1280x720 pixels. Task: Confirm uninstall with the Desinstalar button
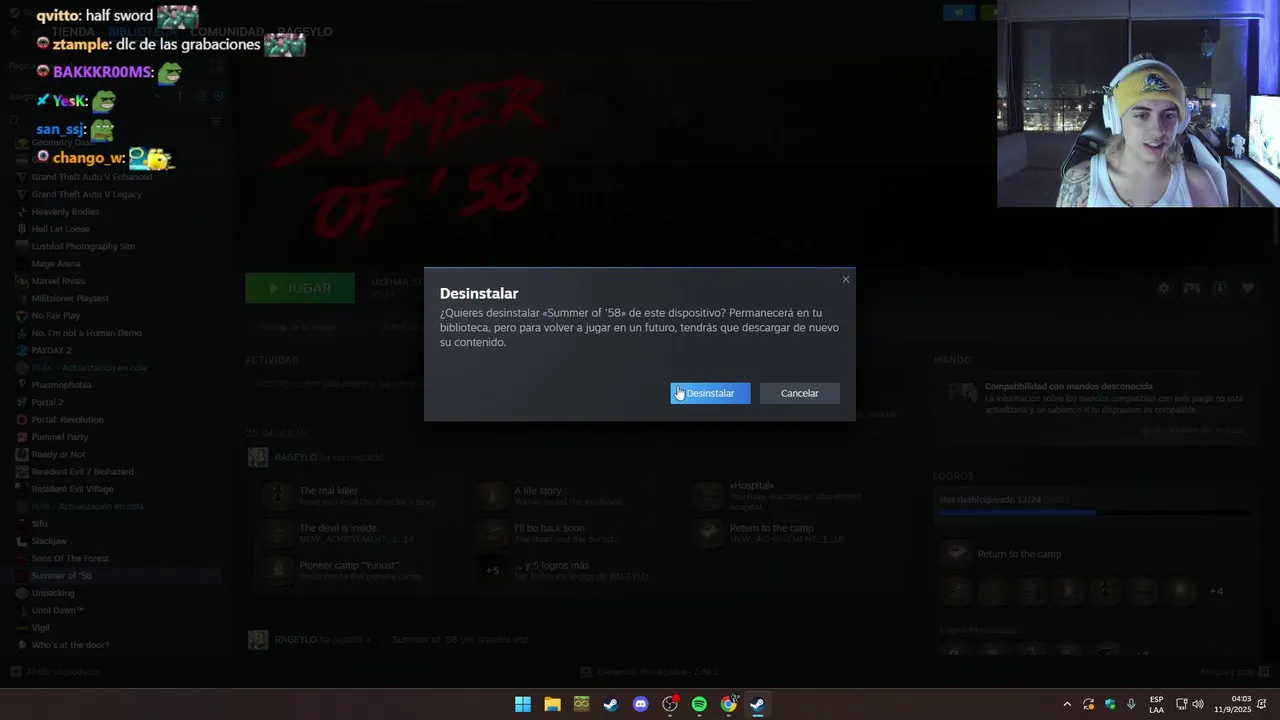pyautogui.click(x=710, y=393)
